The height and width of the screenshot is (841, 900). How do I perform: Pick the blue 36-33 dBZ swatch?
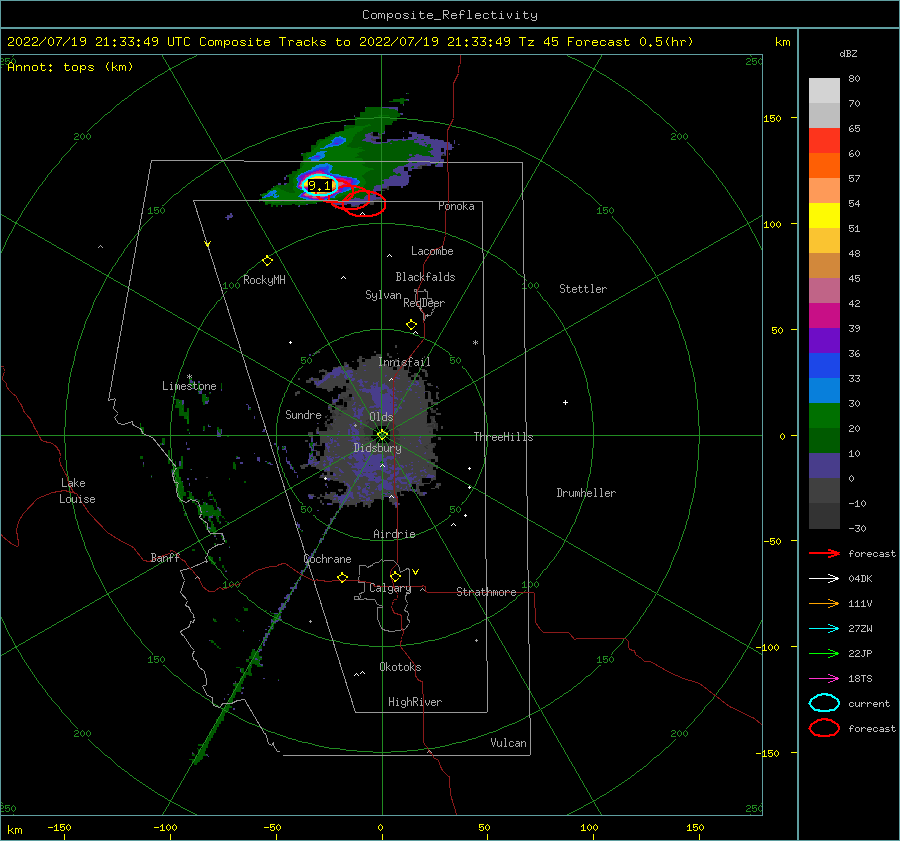tap(824, 366)
